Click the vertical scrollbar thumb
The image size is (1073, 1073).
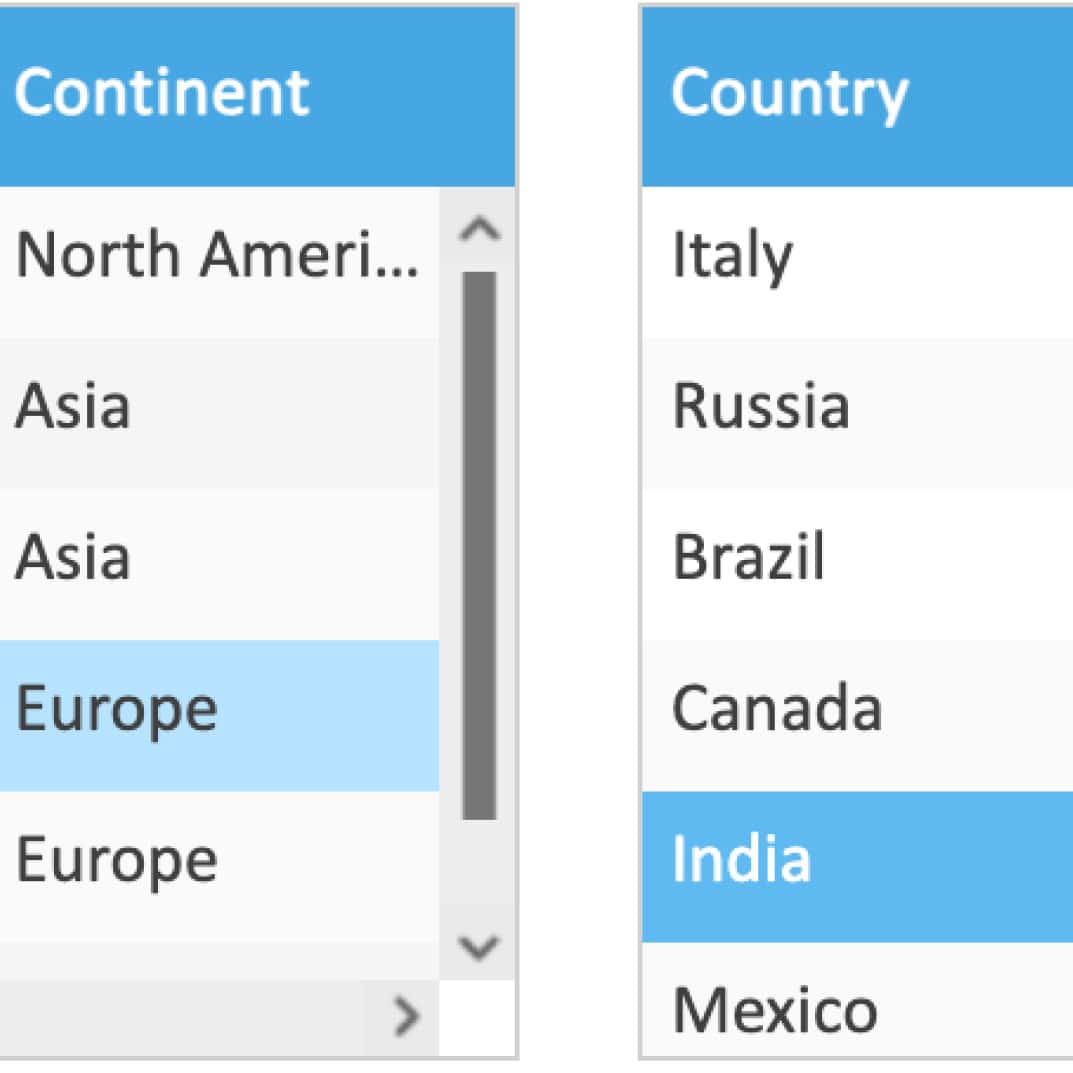479,545
